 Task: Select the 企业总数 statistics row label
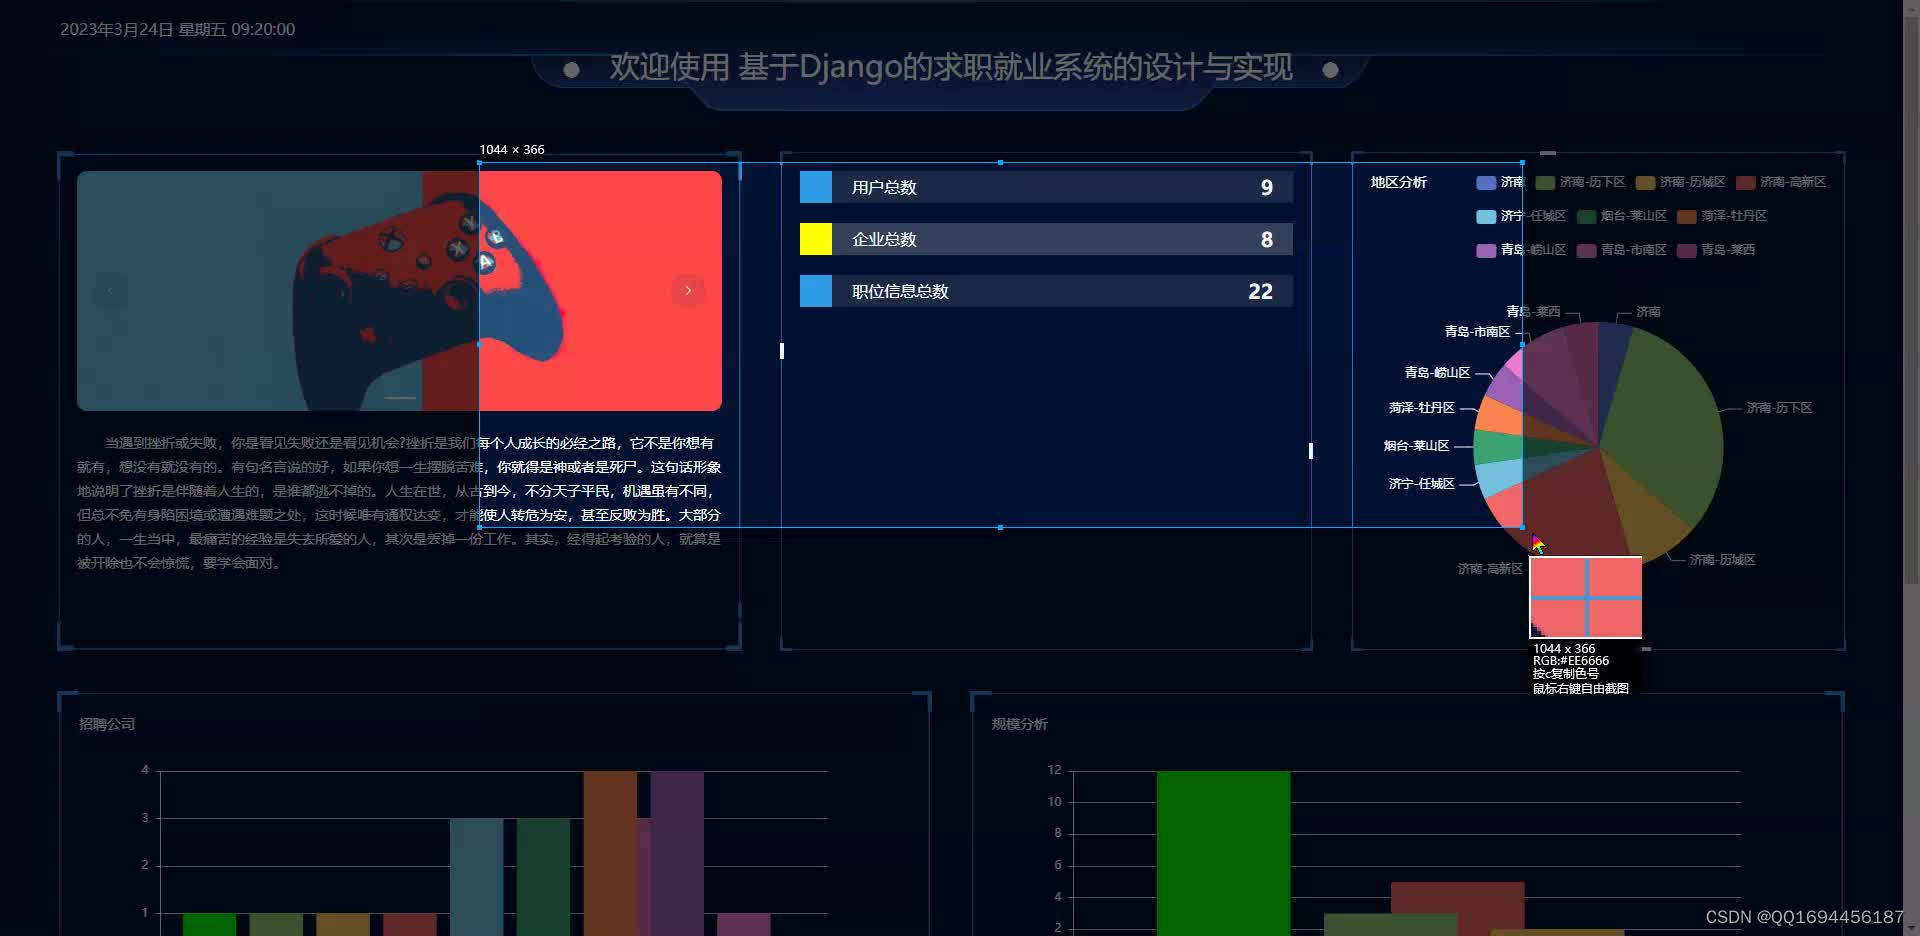[884, 240]
